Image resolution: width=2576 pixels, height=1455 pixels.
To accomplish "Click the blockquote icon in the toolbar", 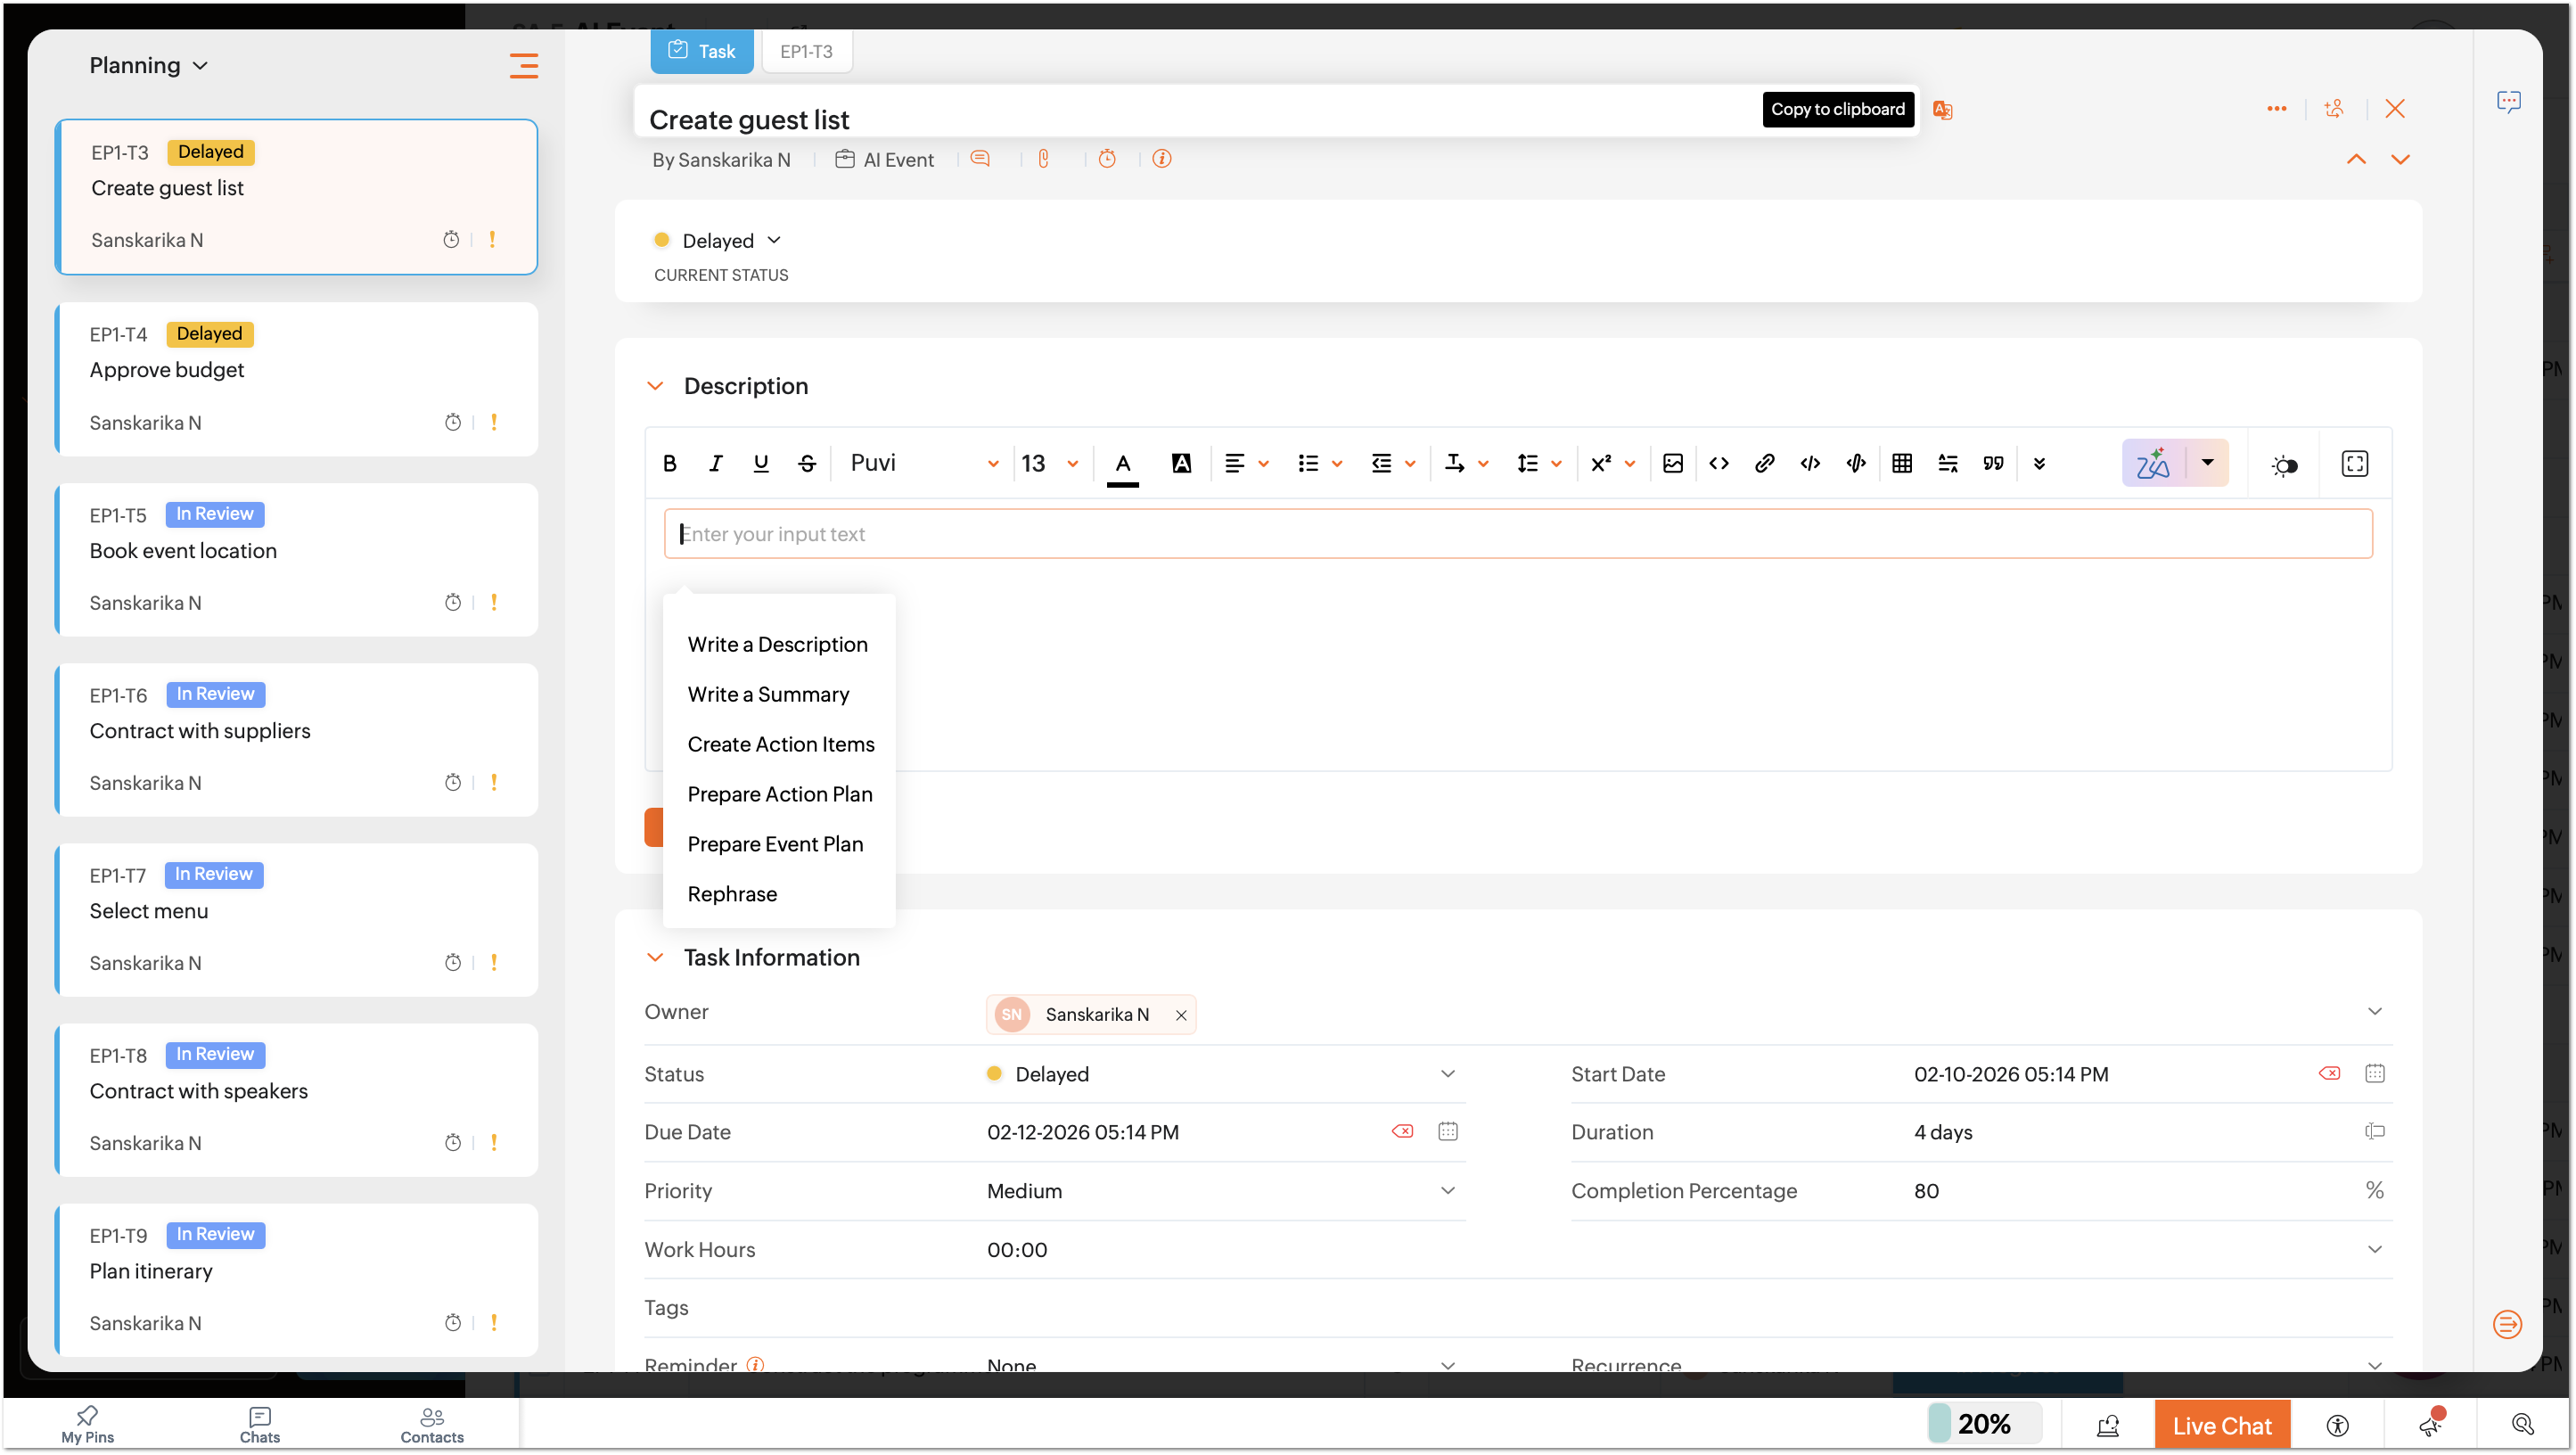I will (1993, 463).
